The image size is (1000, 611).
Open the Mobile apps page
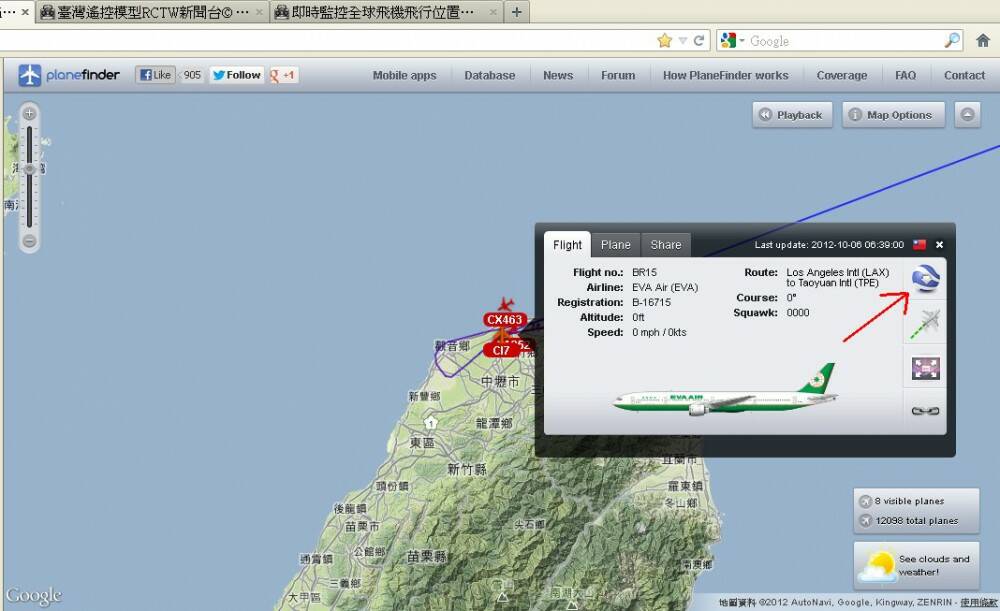tap(404, 75)
